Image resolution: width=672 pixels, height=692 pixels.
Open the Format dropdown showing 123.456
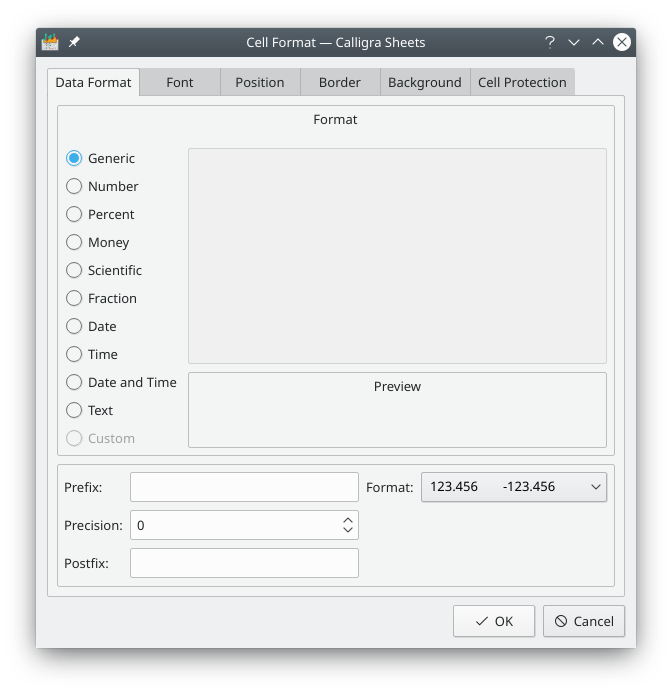click(x=513, y=487)
